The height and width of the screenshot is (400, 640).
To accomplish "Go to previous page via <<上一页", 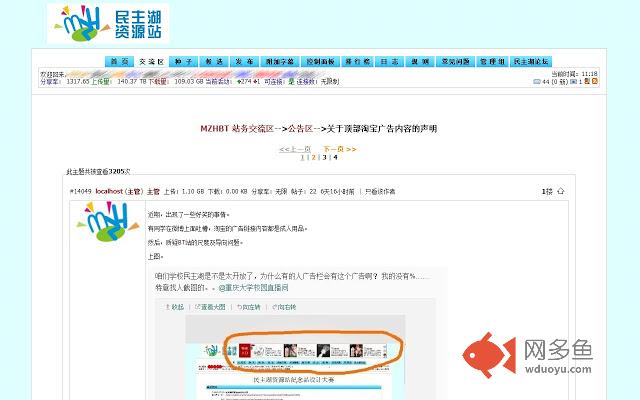I will pyautogui.click(x=295, y=149).
